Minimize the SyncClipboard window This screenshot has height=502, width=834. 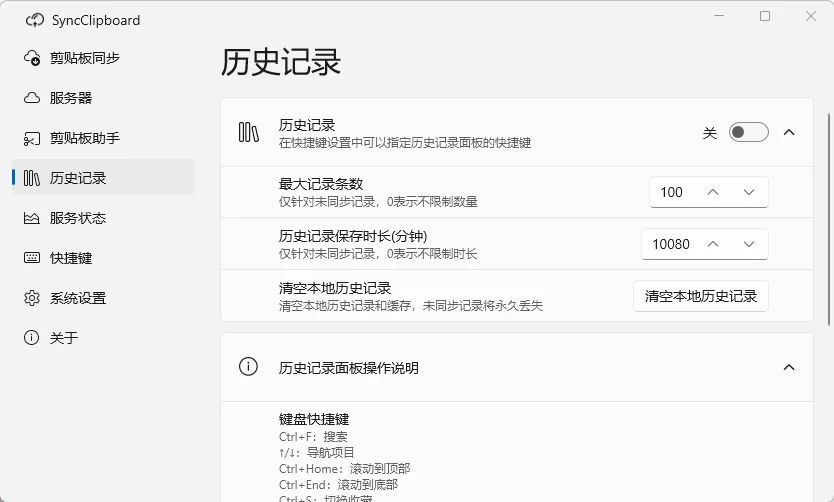tap(719, 16)
